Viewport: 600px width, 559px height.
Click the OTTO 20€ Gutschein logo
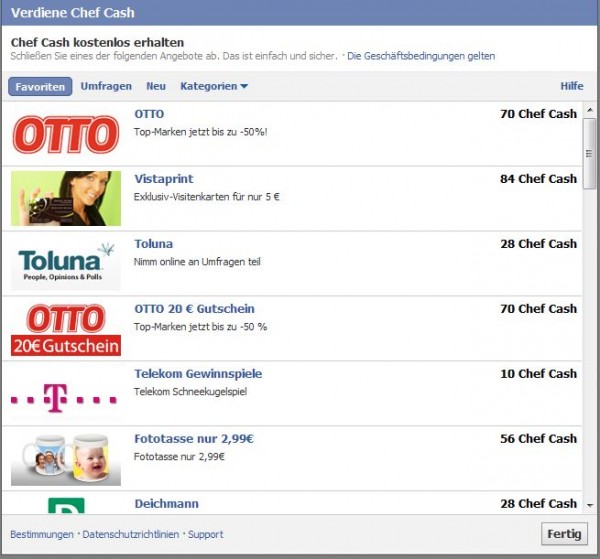[x=65, y=329]
